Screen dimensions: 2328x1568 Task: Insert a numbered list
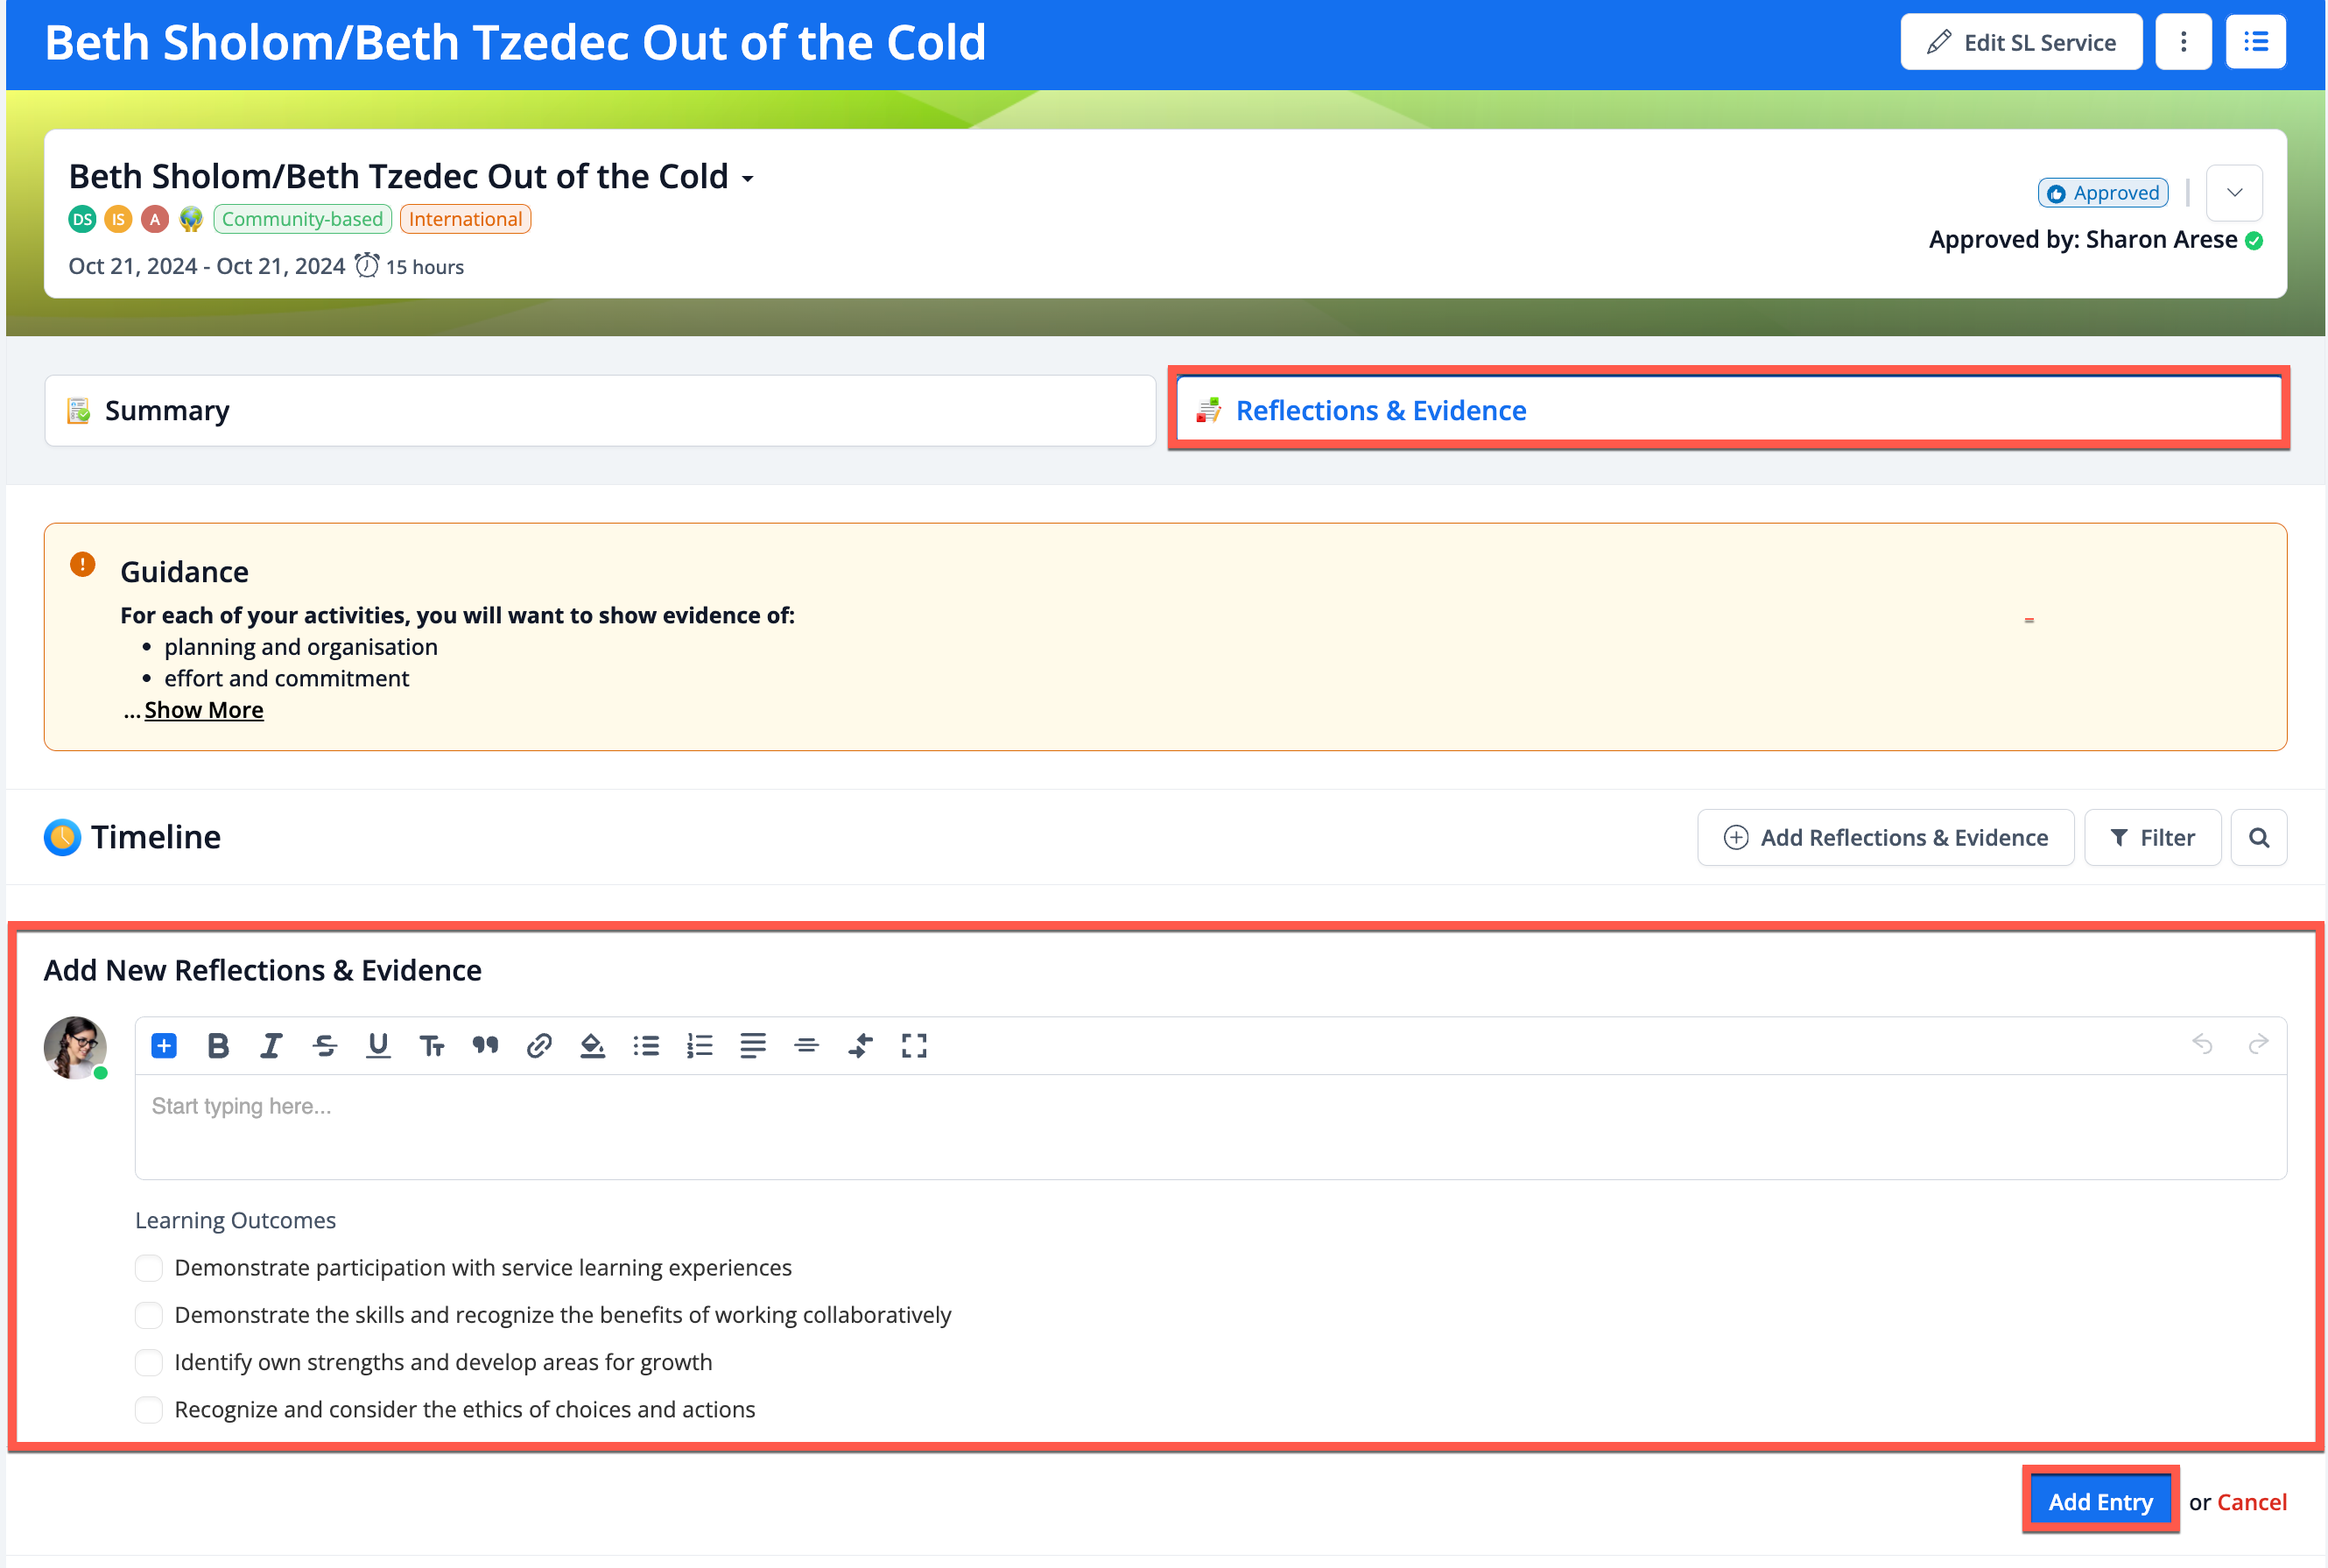pyautogui.click(x=700, y=1046)
